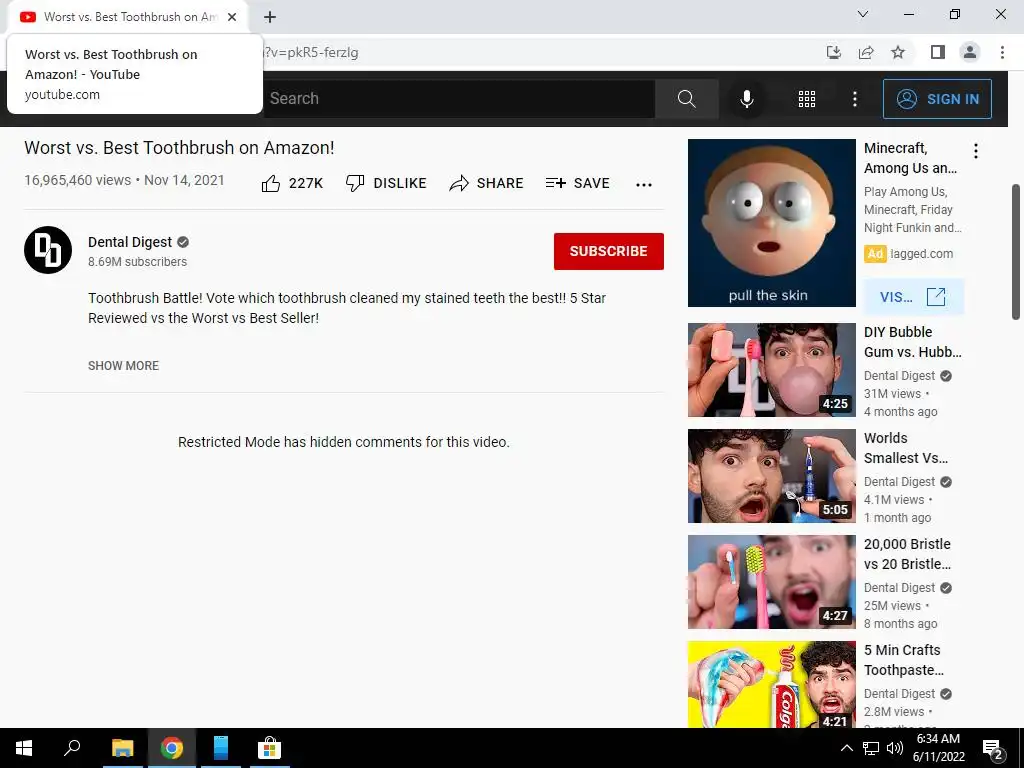
Task: Open DIY Bubble Gum vs. Hubba video thumbnail
Action: pyautogui.click(x=771, y=370)
